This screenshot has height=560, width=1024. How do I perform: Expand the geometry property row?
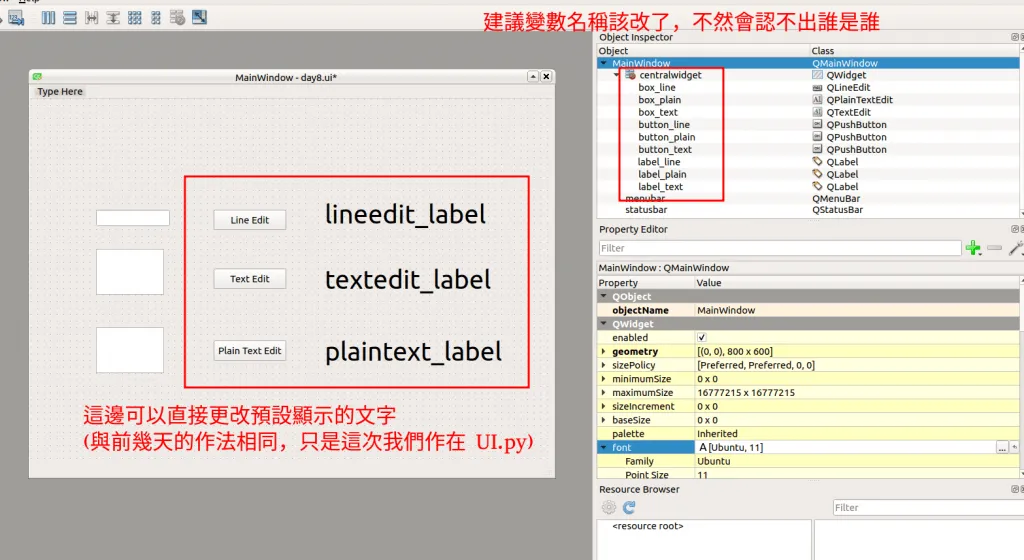tap(603, 352)
